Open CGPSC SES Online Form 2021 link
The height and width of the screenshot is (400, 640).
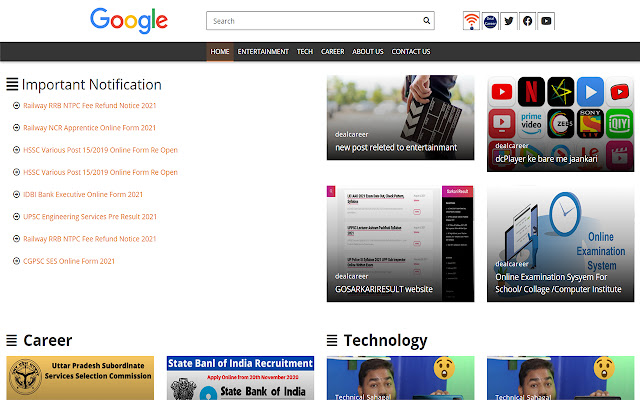(x=69, y=261)
